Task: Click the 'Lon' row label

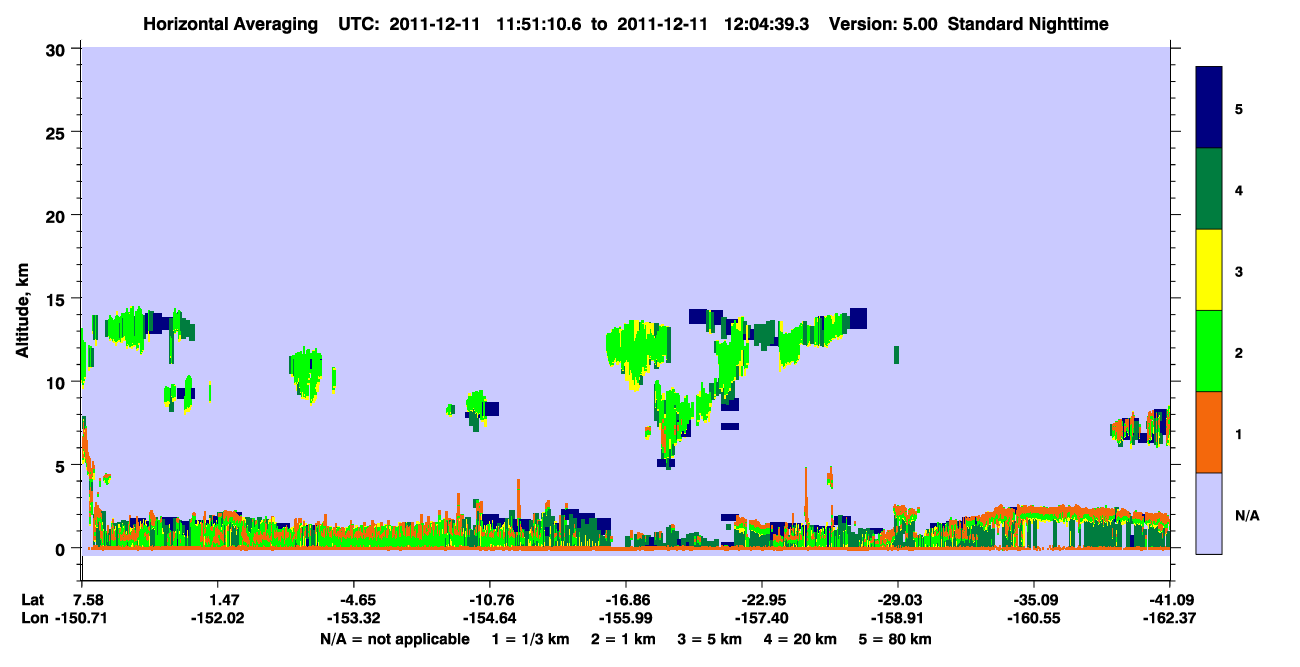Action: [34, 619]
